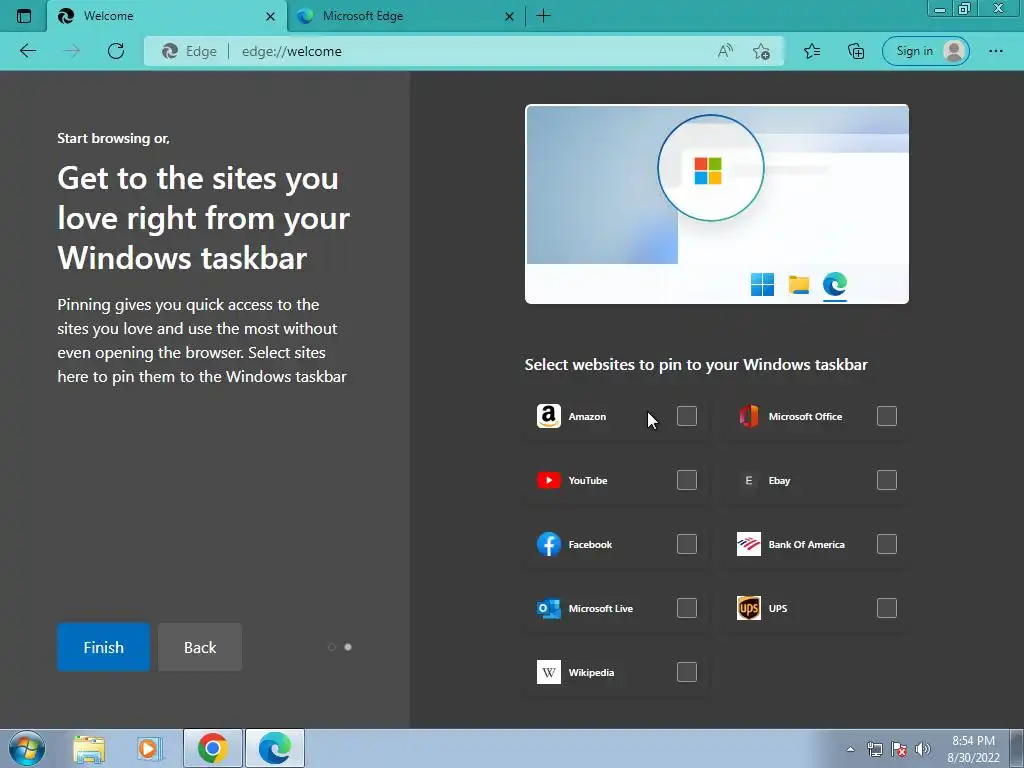Screen dimensions: 1024x768
Task: Click the Finish button
Action: tap(103, 647)
